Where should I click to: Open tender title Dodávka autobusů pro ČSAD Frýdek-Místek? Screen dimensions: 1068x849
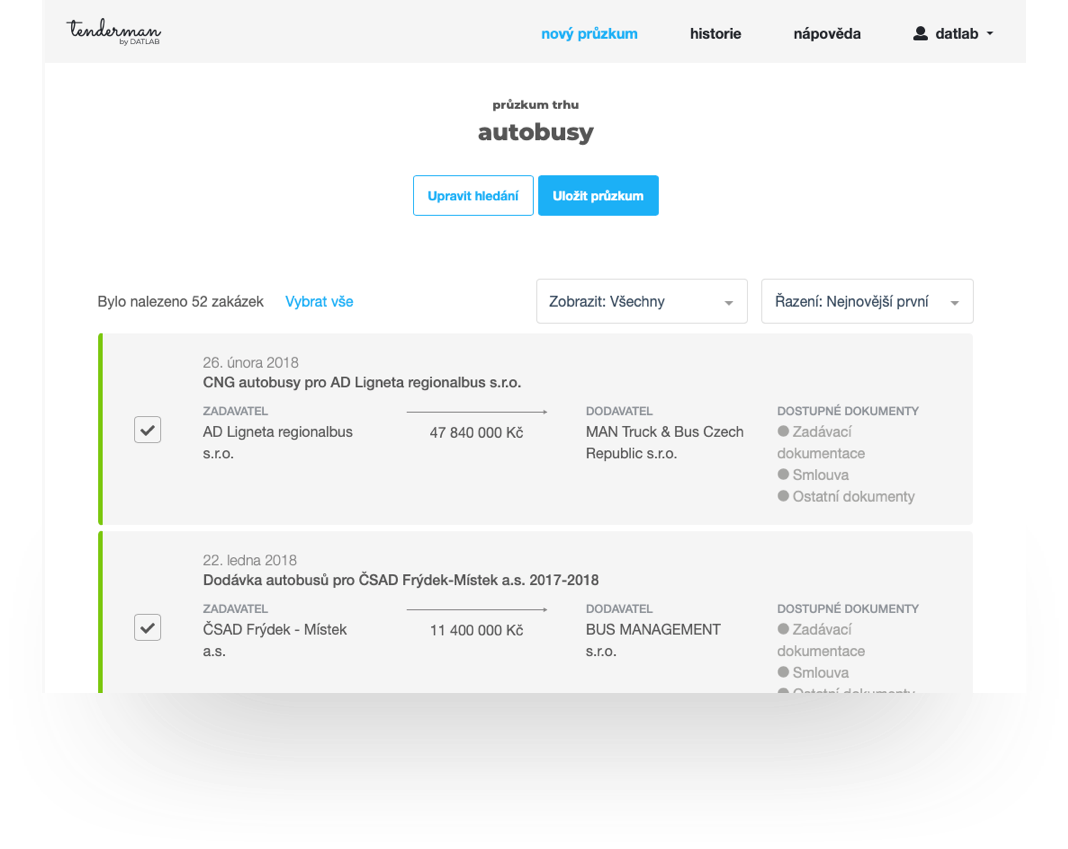point(400,580)
